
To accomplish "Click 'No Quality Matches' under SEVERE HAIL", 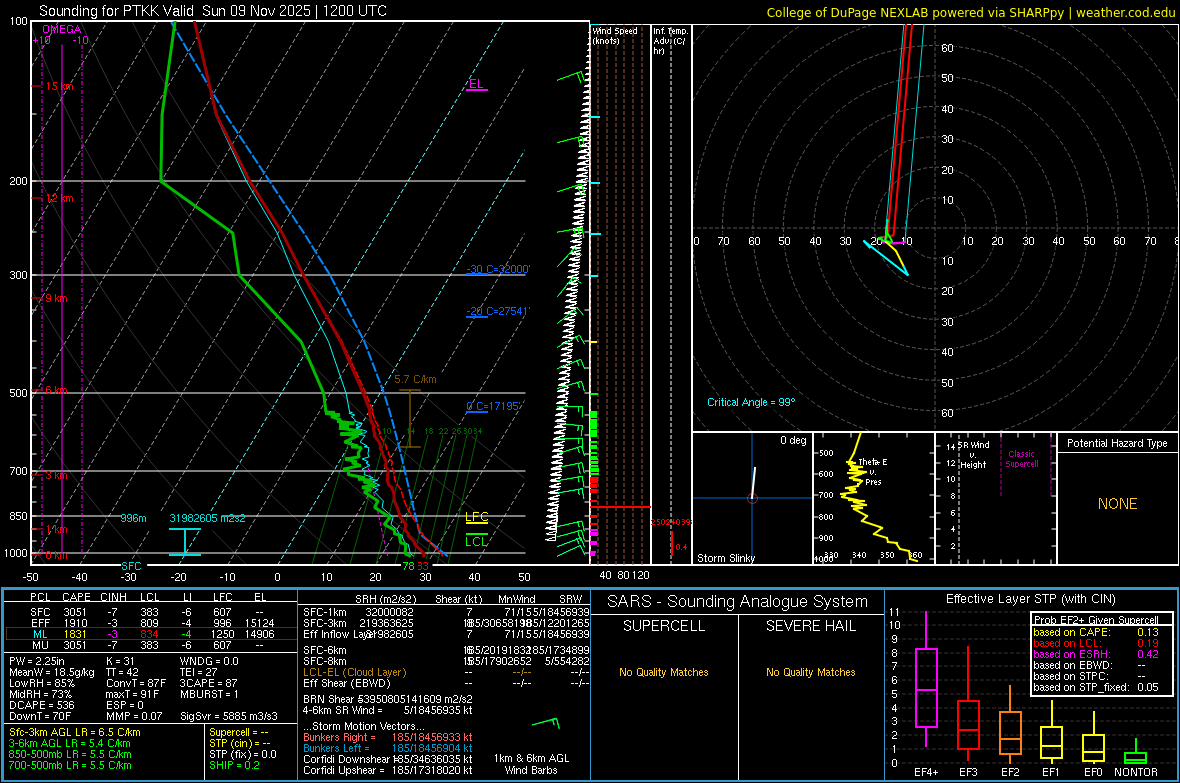I will pyautogui.click(x=810, y=672).
